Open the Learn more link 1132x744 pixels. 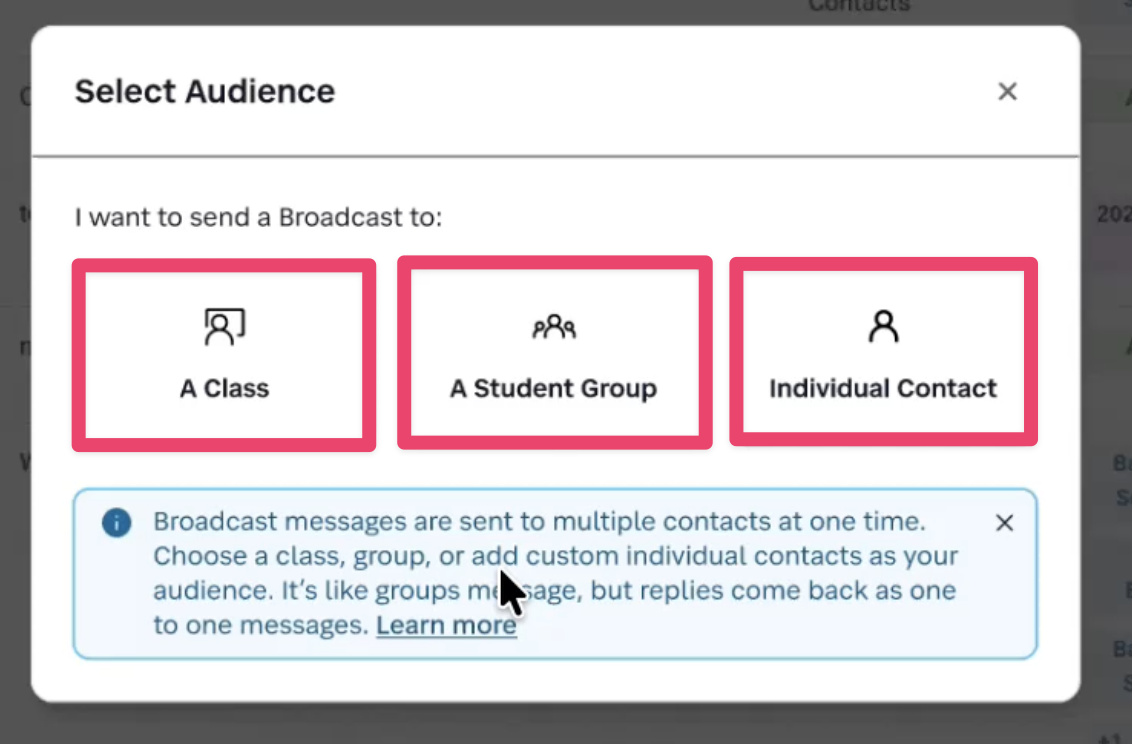[x=446, y=626]
